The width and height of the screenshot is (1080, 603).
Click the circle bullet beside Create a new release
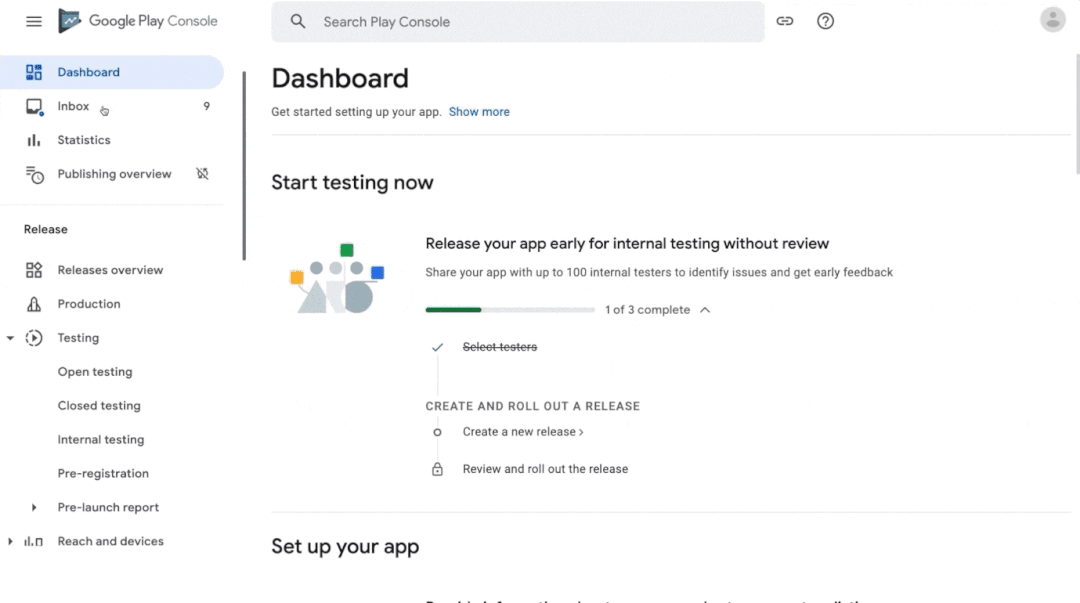point(437,432)
